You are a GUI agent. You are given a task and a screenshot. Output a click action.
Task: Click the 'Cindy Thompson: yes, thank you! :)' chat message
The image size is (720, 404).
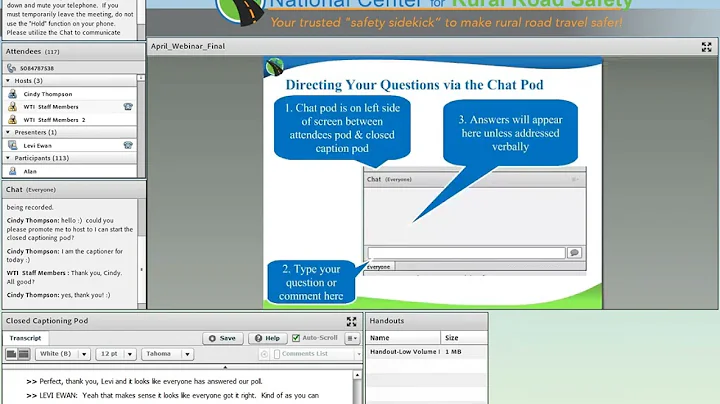pyautogui.click(x=58, y=295)
